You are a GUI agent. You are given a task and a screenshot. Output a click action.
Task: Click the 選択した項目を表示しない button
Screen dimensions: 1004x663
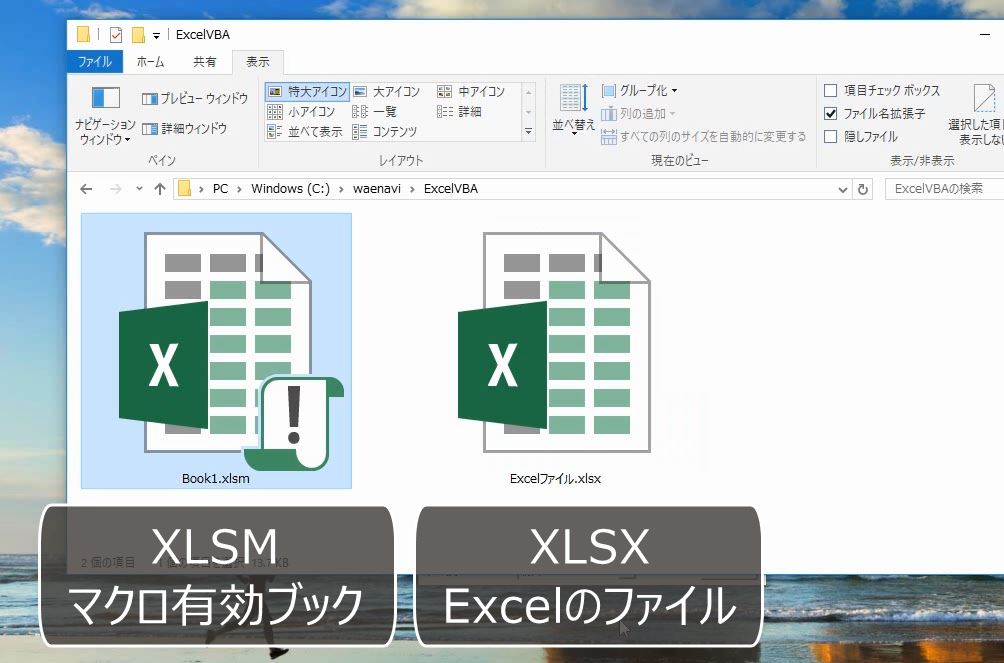coord(978,115)
